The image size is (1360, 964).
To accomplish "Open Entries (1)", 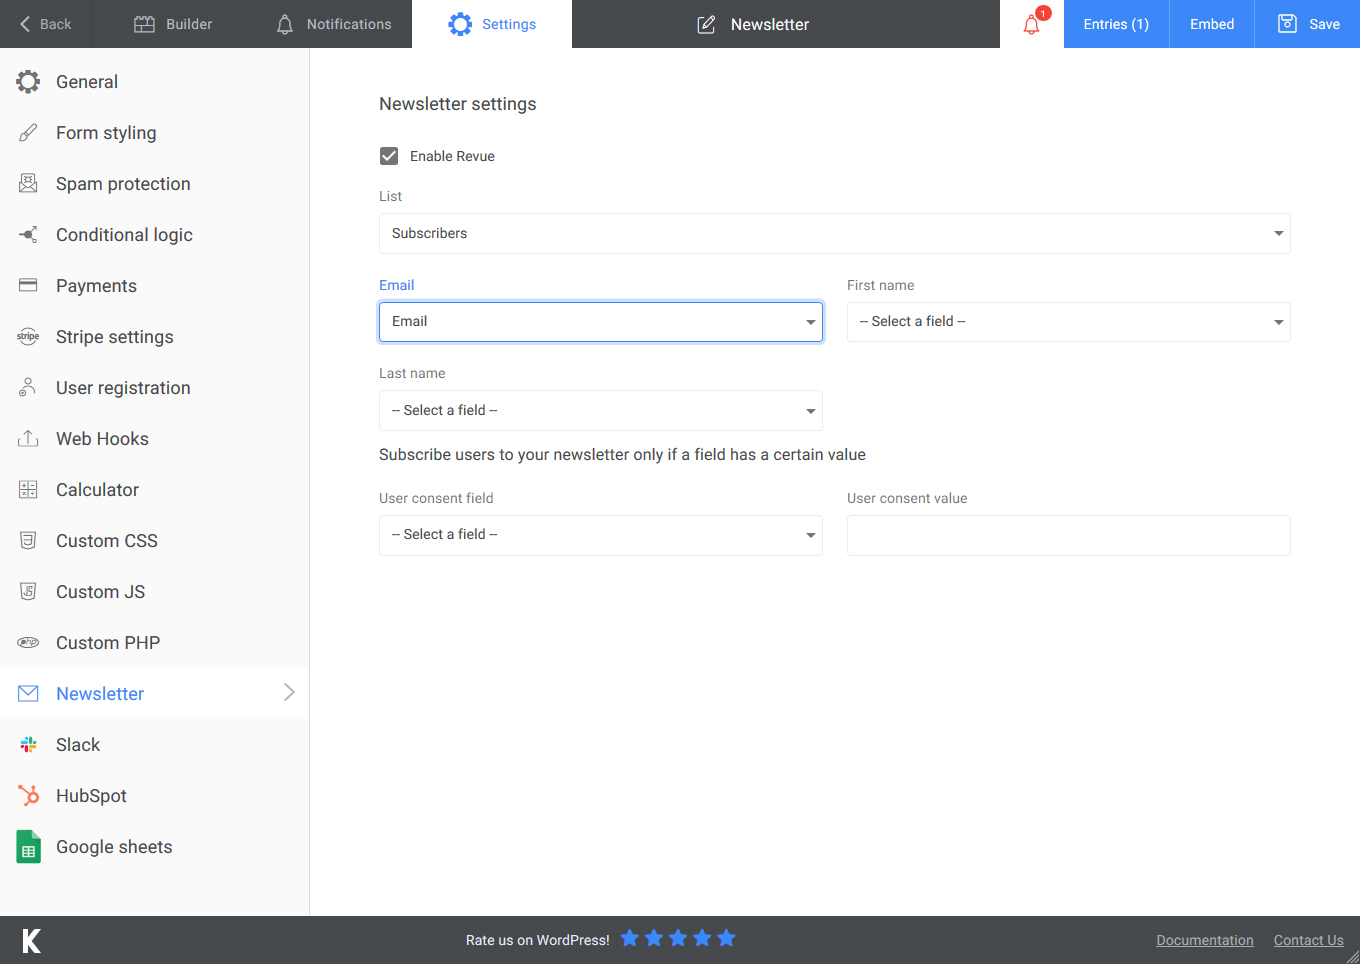I will (x=1116, y=24).
